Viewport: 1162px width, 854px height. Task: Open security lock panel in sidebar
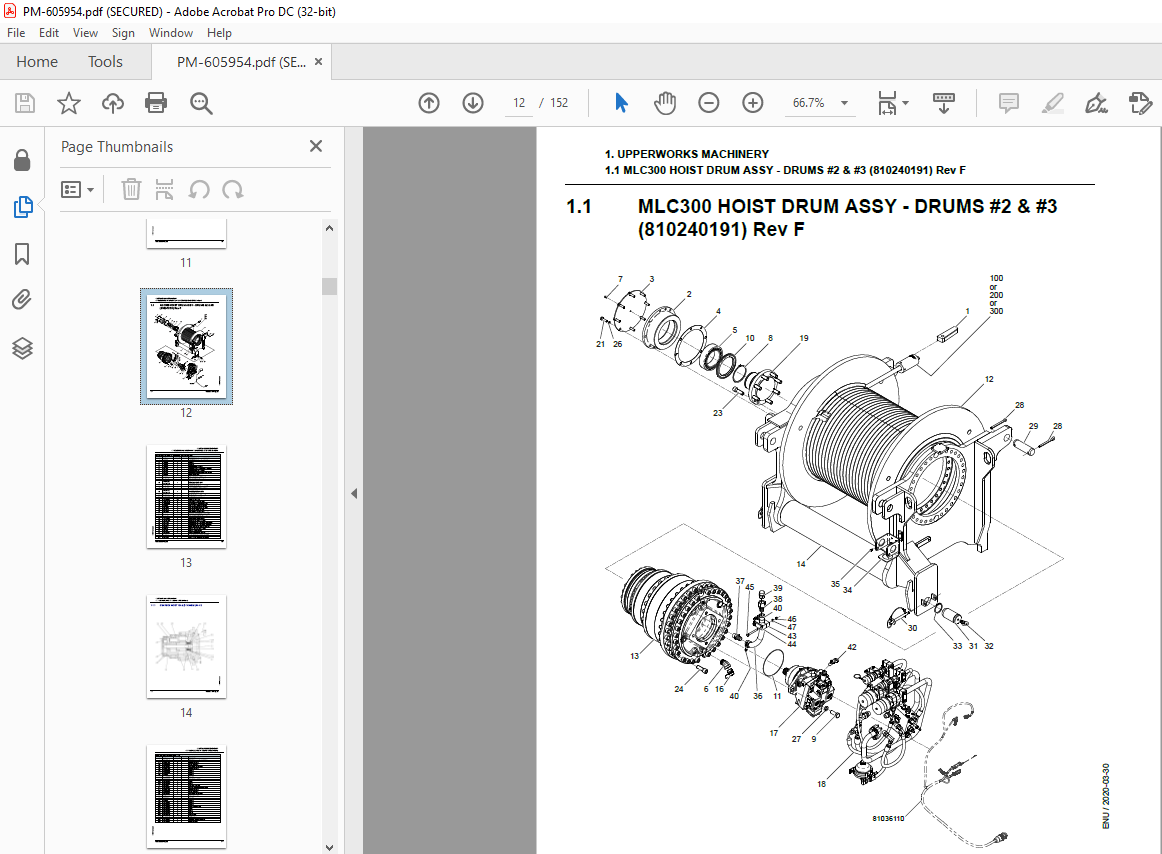[x=22, y=160]
